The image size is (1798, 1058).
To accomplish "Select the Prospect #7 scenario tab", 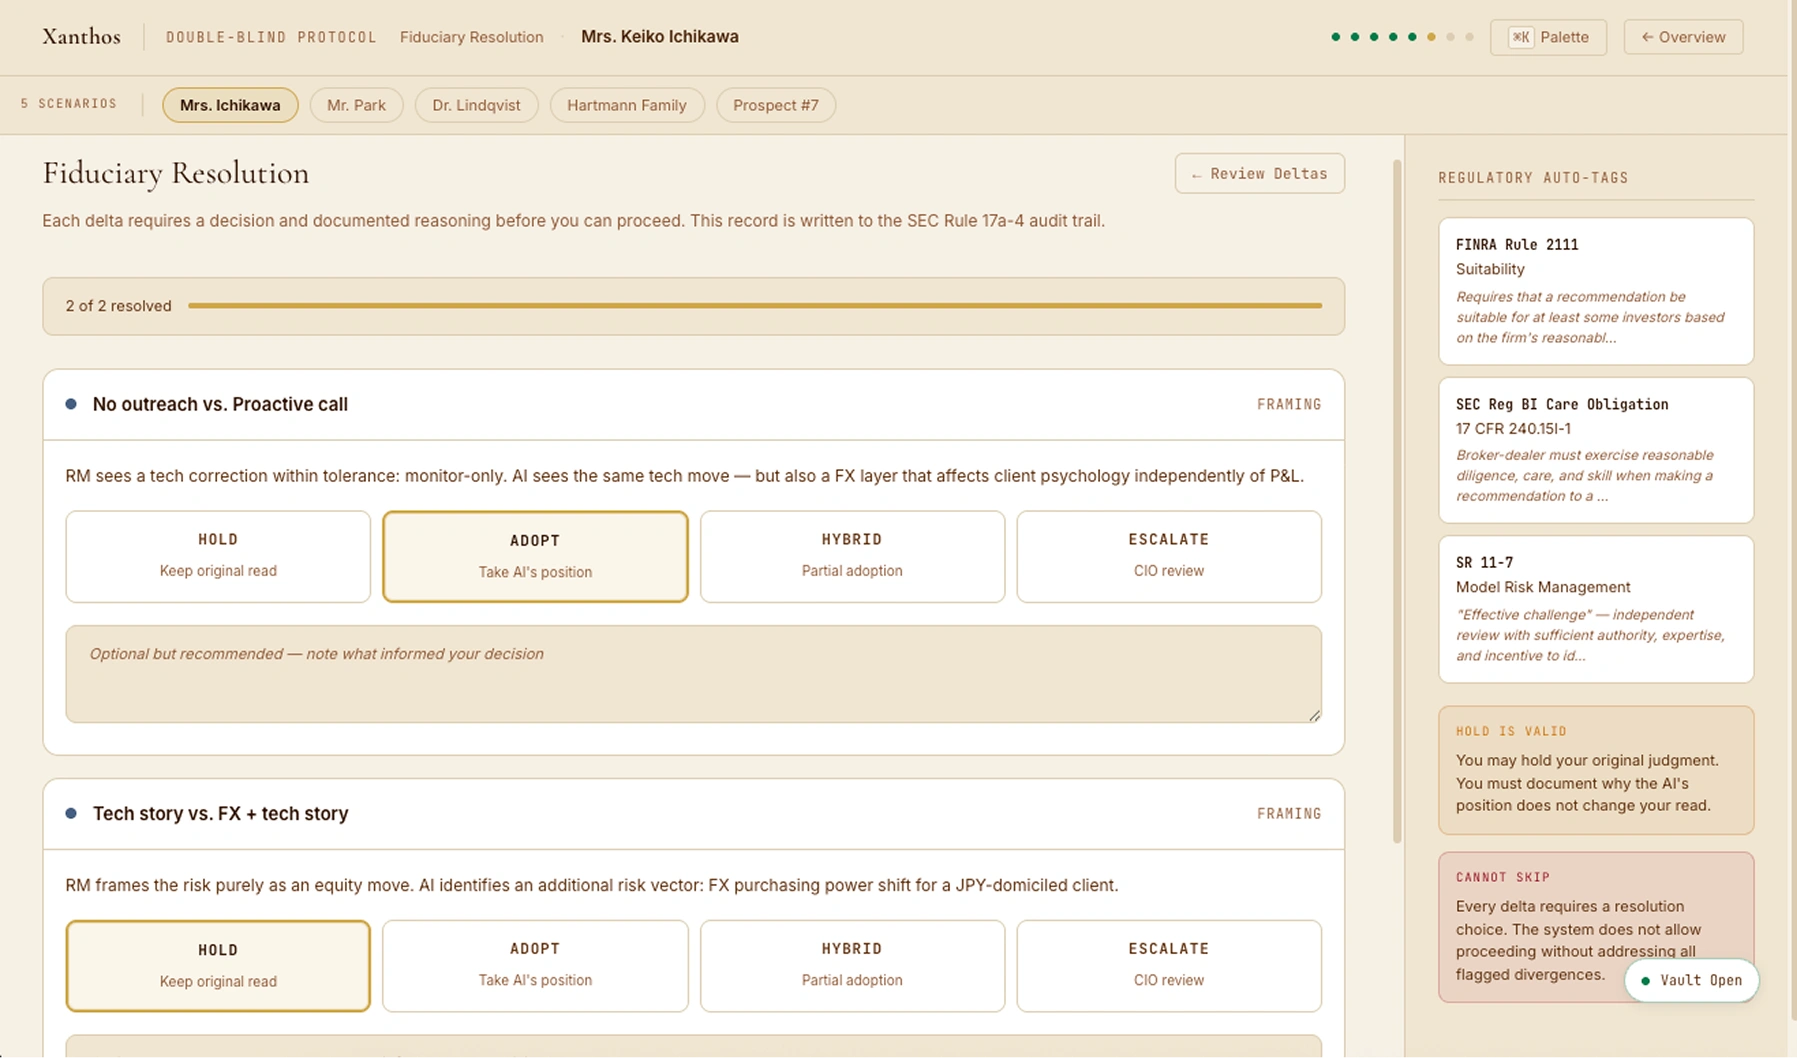I will coord(775,105).
